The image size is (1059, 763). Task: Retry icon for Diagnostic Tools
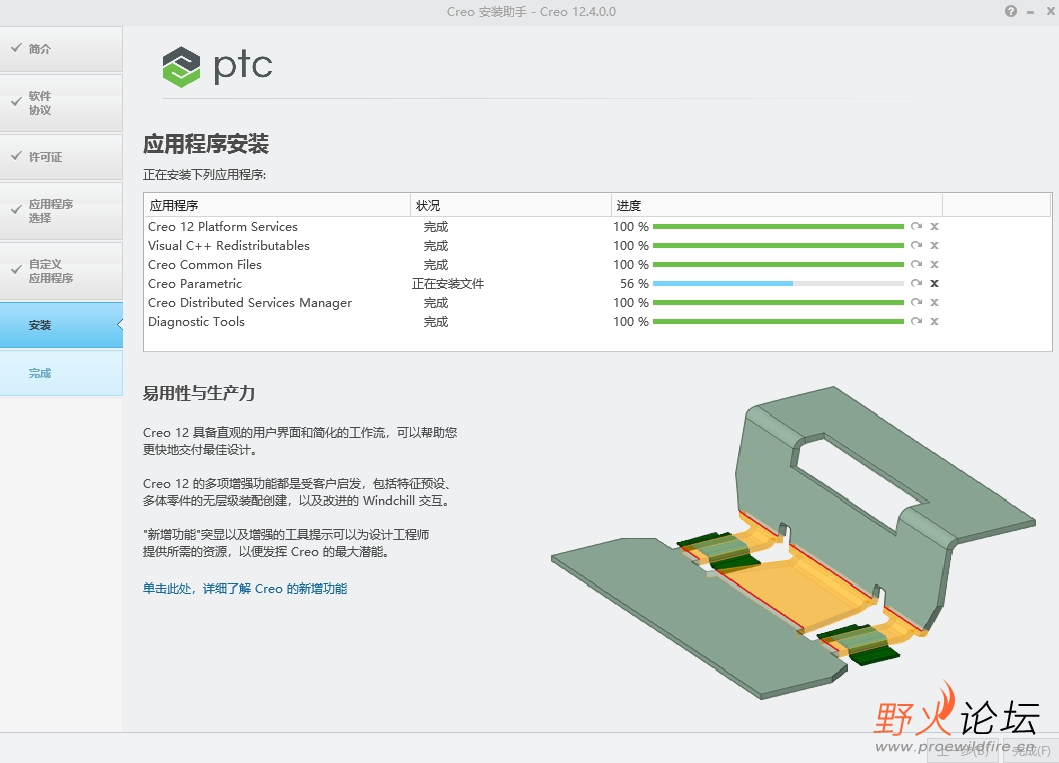[916, 321]
